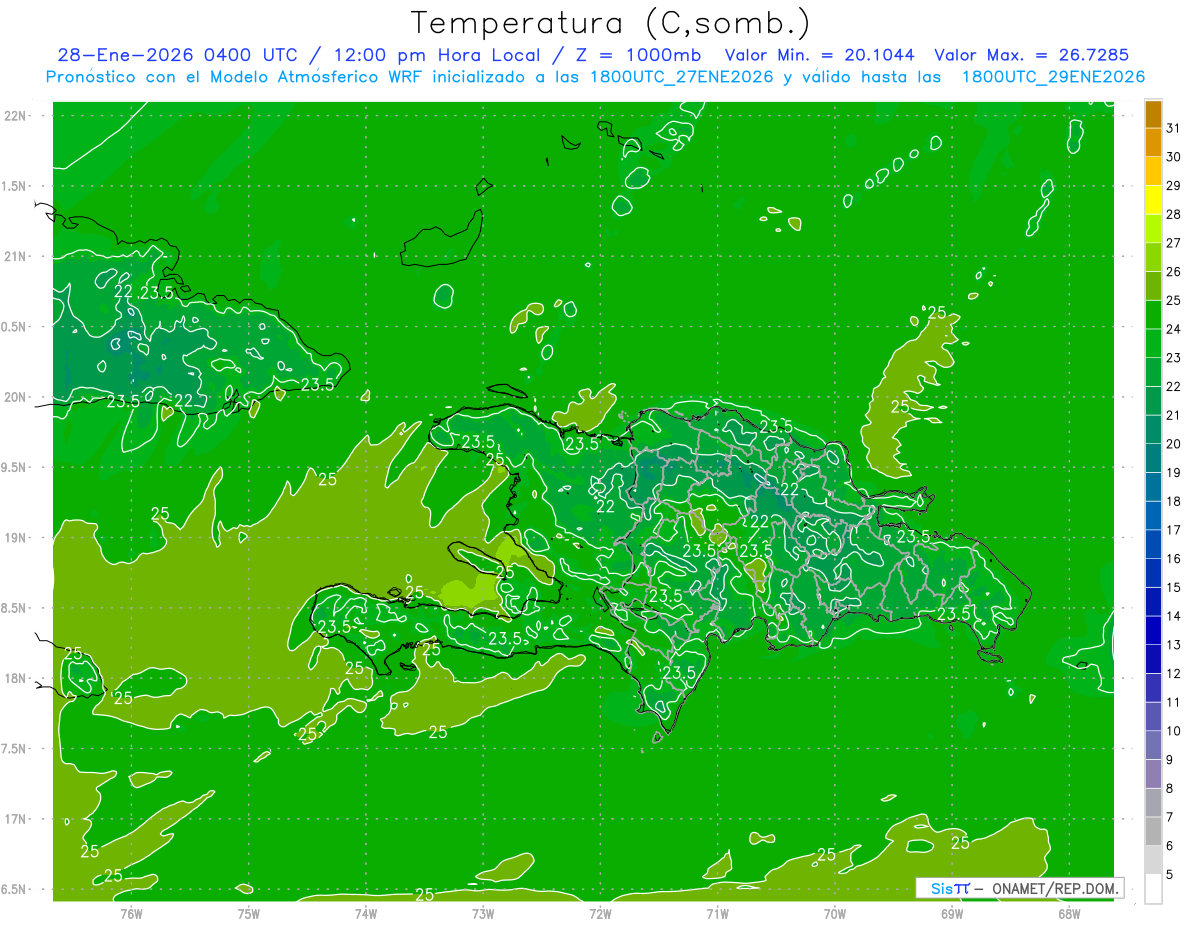This screenshot has width=1200, height=927.
Task: Click the 74W longitude axis label
Action: [366, 914]
